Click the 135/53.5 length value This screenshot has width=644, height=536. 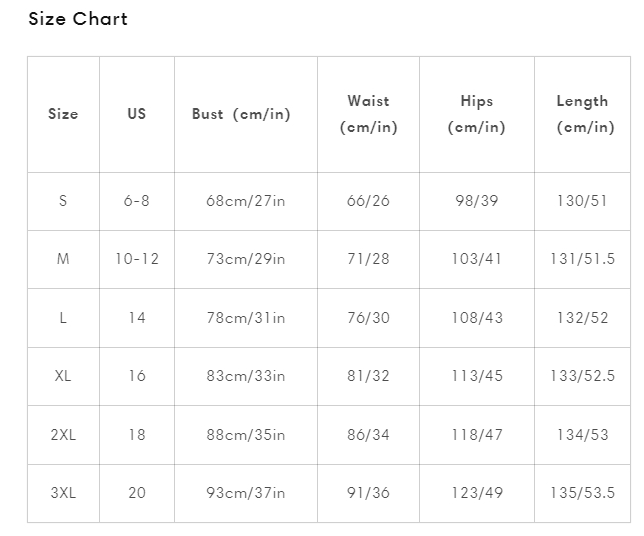pos(582,493)
